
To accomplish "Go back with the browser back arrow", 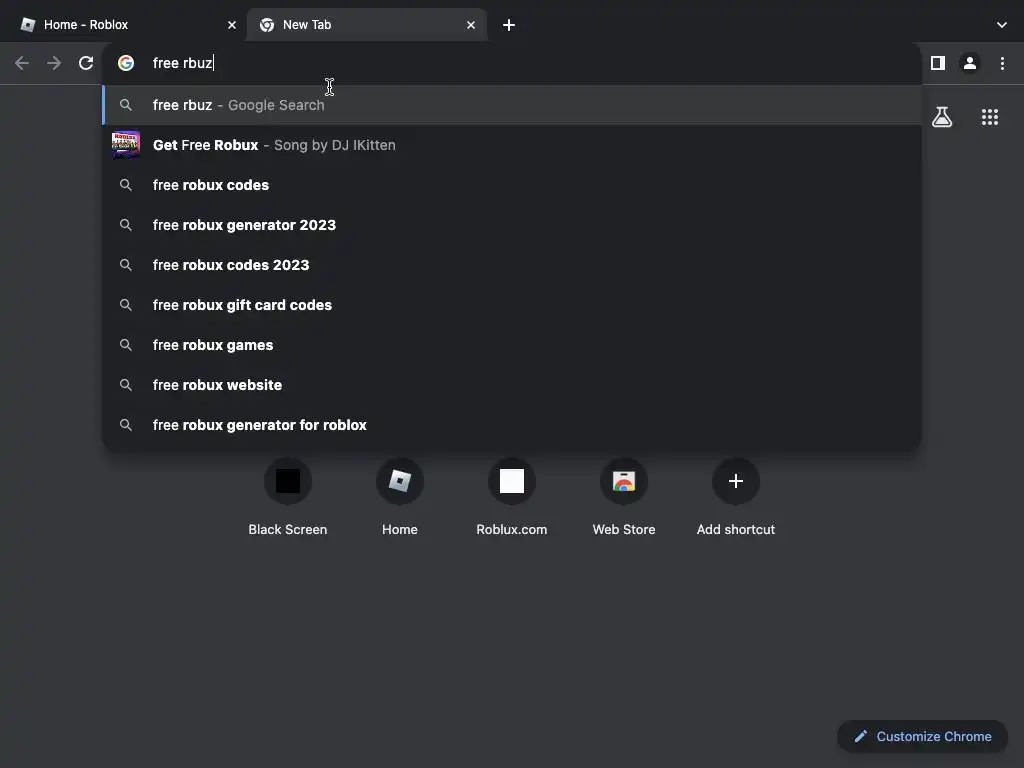I will pos(22,63).
